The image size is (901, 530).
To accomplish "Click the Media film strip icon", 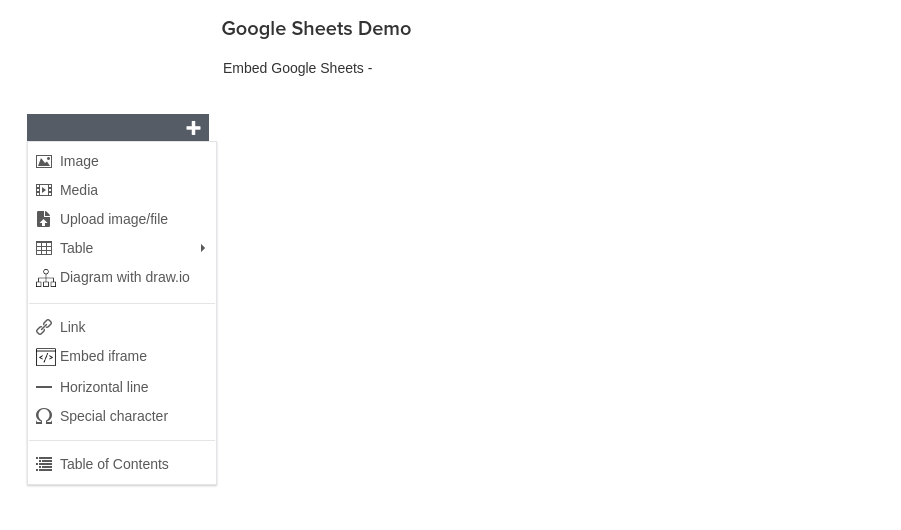I will 44,190.
